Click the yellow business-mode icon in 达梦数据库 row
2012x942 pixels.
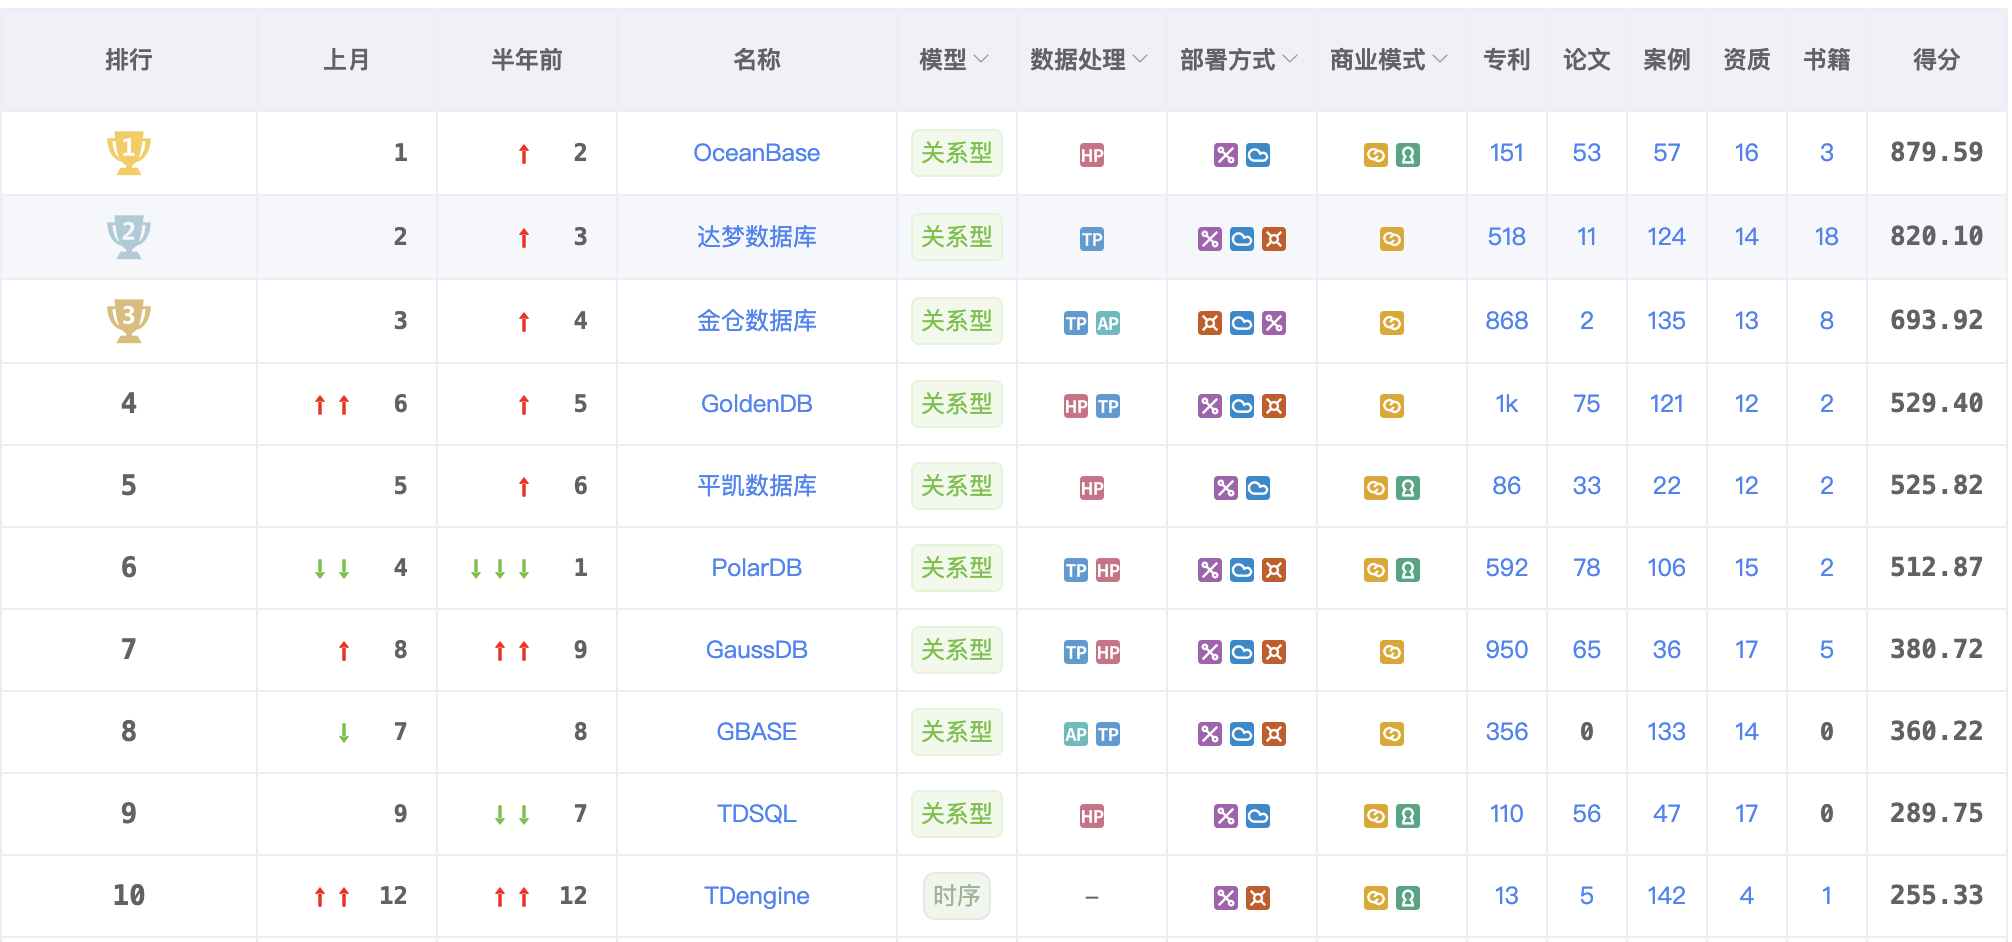(1392, 239)
